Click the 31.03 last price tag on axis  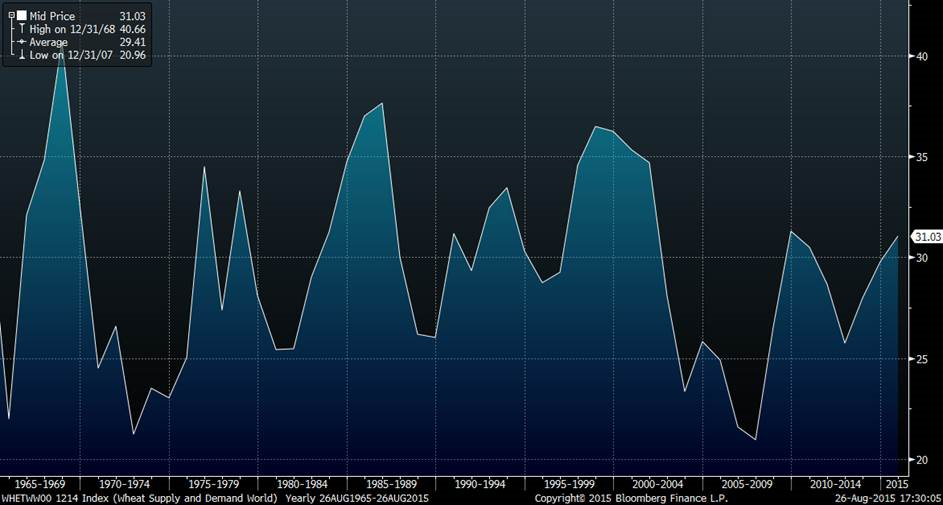click(x=927, y=237)
